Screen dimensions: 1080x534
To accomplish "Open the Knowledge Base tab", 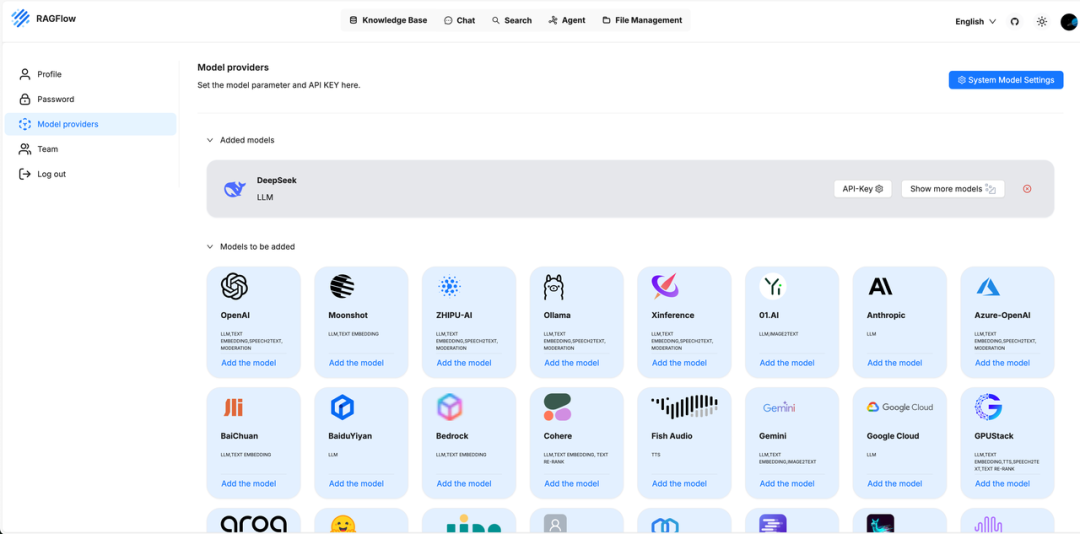I will (x=388, y=21).
